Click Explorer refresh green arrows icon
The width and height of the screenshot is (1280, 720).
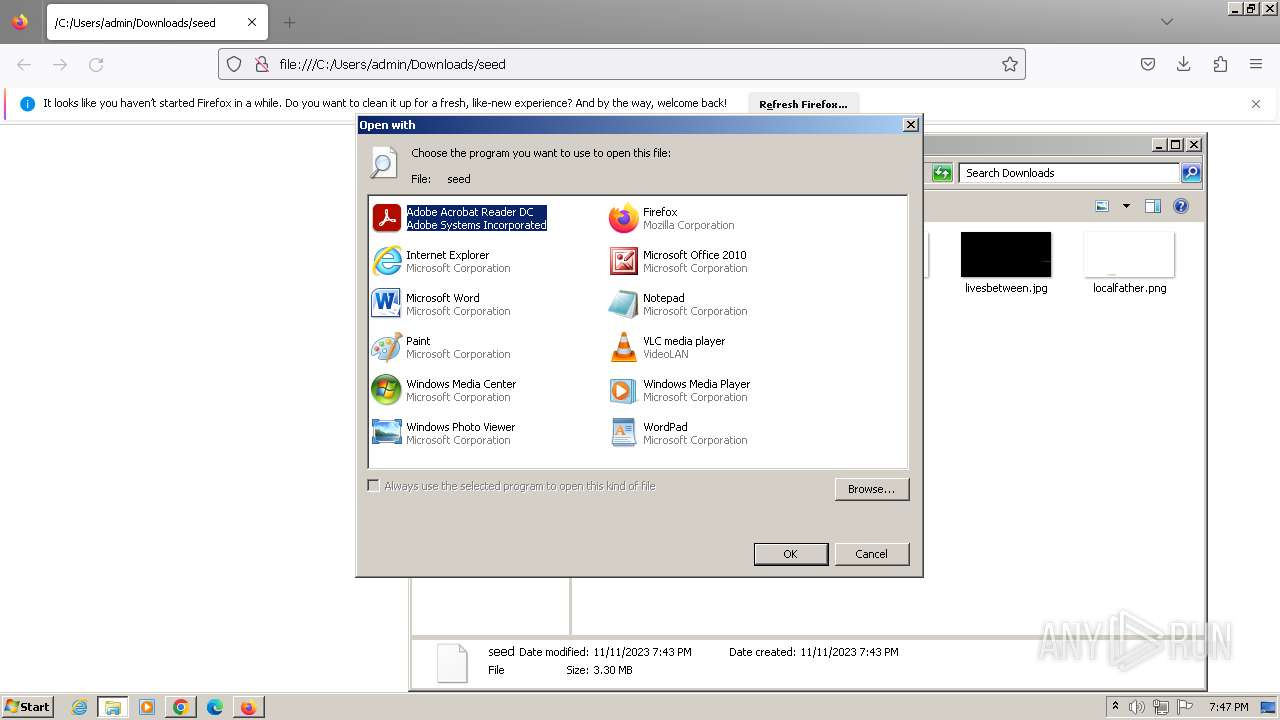pos(942,173)
